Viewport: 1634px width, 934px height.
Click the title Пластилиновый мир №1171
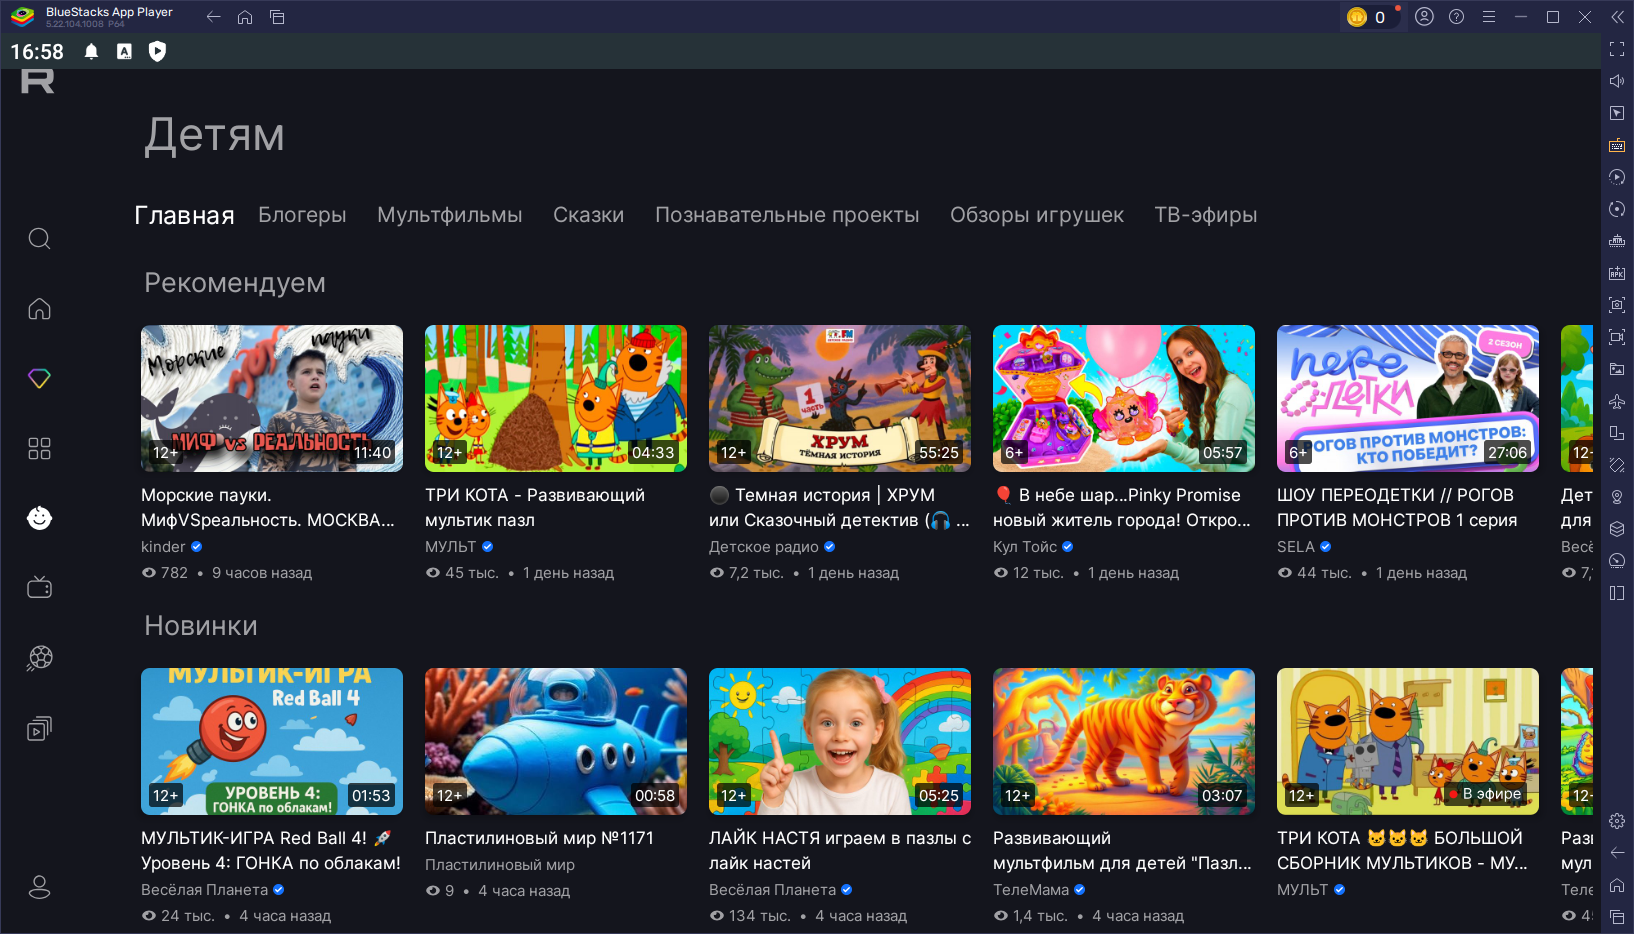click(x=539, y=838)
